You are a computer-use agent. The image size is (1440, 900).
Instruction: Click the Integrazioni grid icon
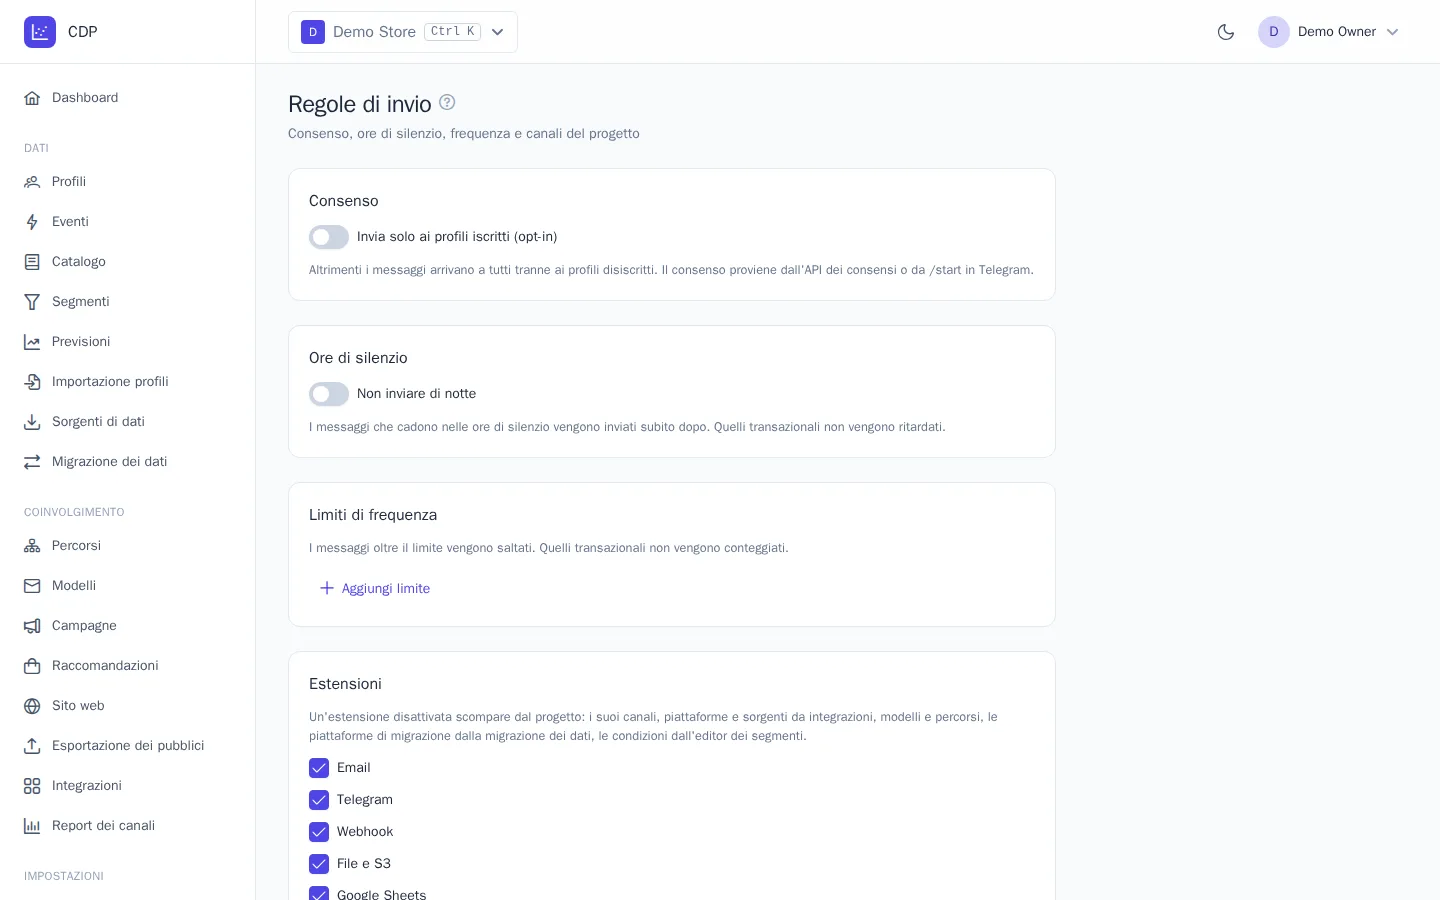click(32, 786)
